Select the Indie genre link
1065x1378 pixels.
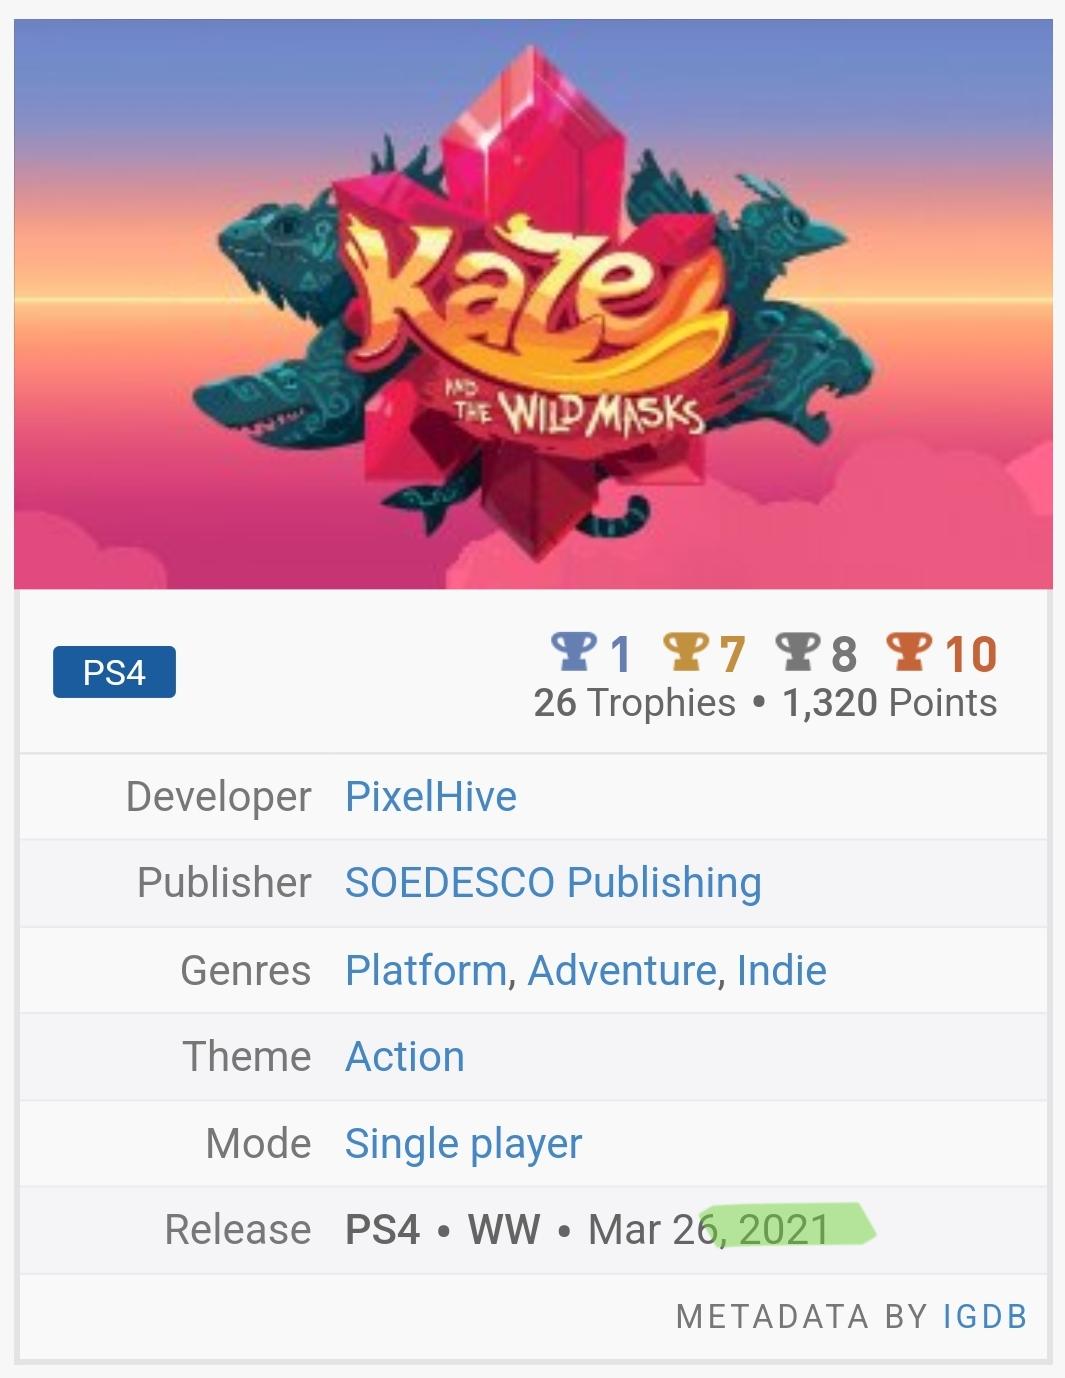(x=782, y=970)
